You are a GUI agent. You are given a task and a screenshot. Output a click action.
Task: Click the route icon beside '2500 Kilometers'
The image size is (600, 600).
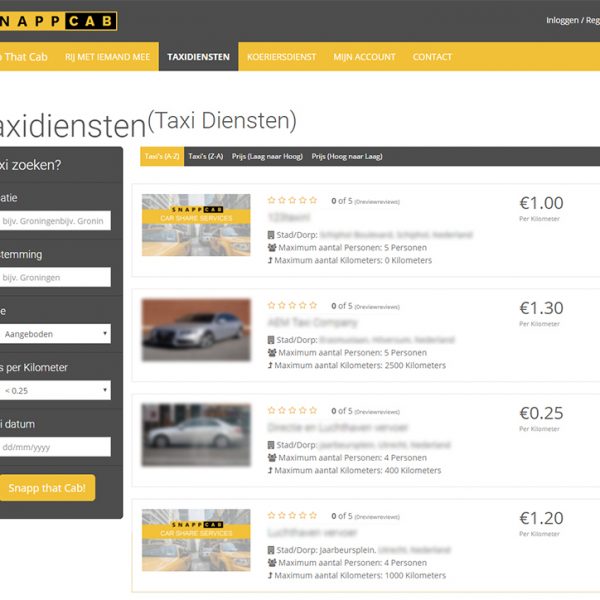[x=270, y=365]
